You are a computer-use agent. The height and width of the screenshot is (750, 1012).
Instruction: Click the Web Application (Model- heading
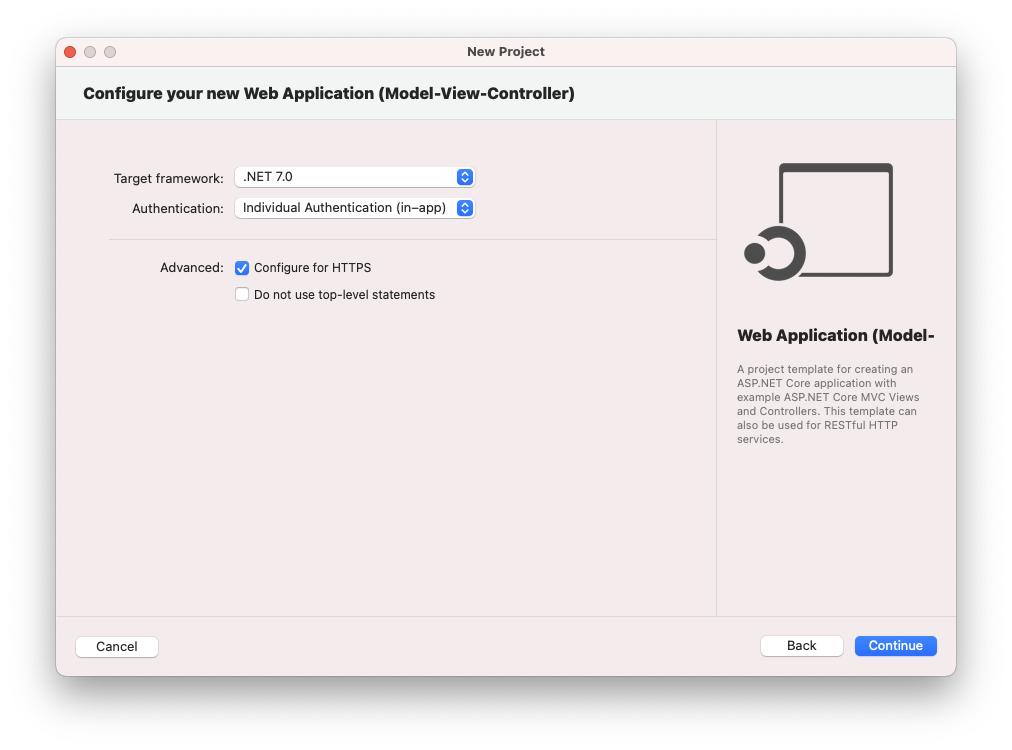836,336
